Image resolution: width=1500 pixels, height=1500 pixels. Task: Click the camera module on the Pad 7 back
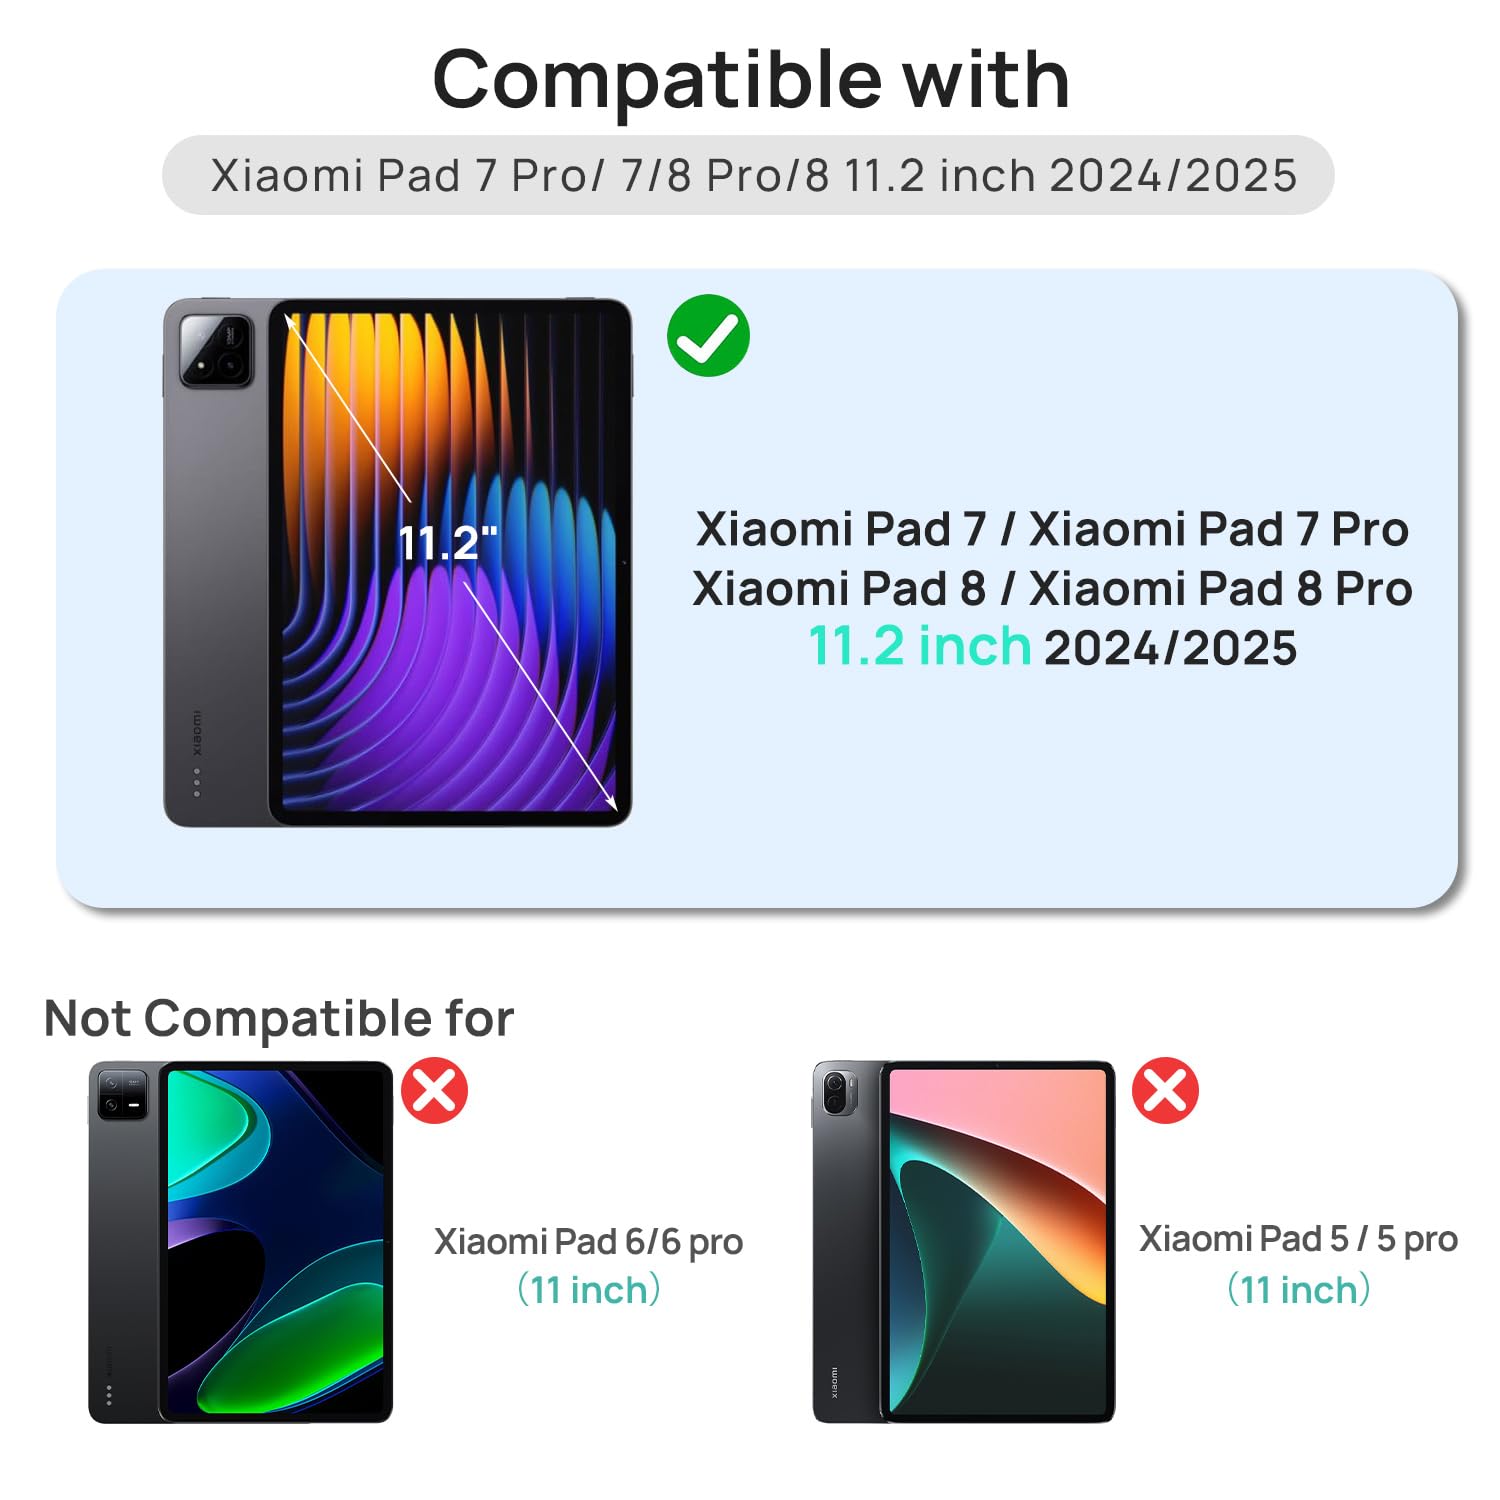click(x=216, y=350)
